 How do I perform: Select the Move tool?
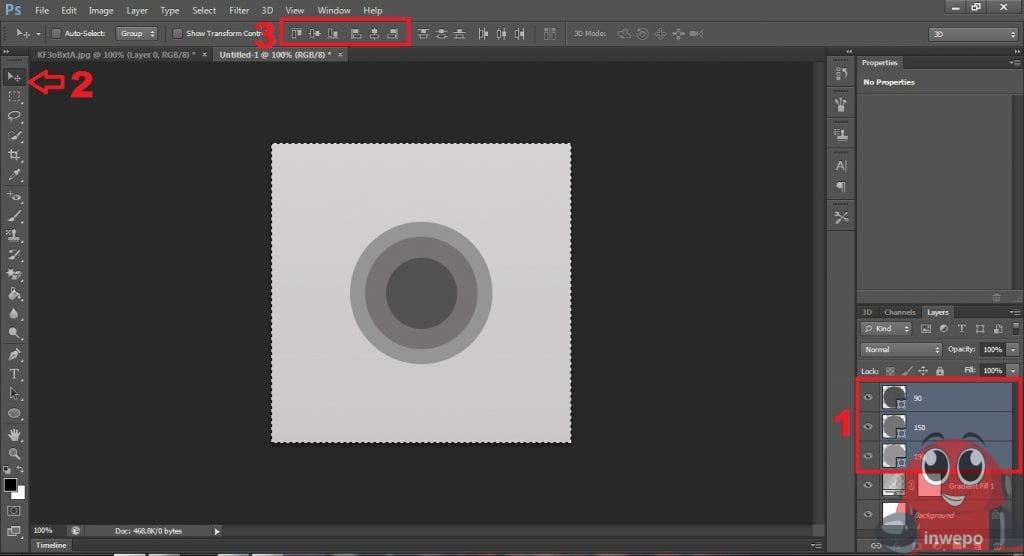(x=15, y=76)
